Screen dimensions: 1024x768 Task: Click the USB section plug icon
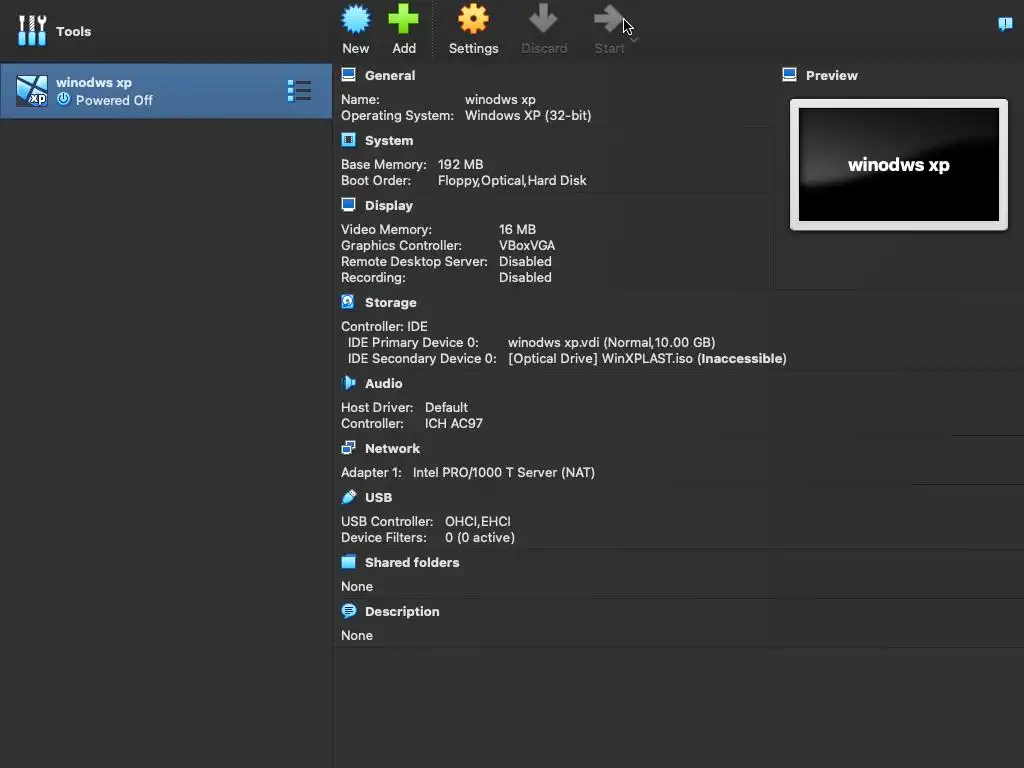(349, 497)
